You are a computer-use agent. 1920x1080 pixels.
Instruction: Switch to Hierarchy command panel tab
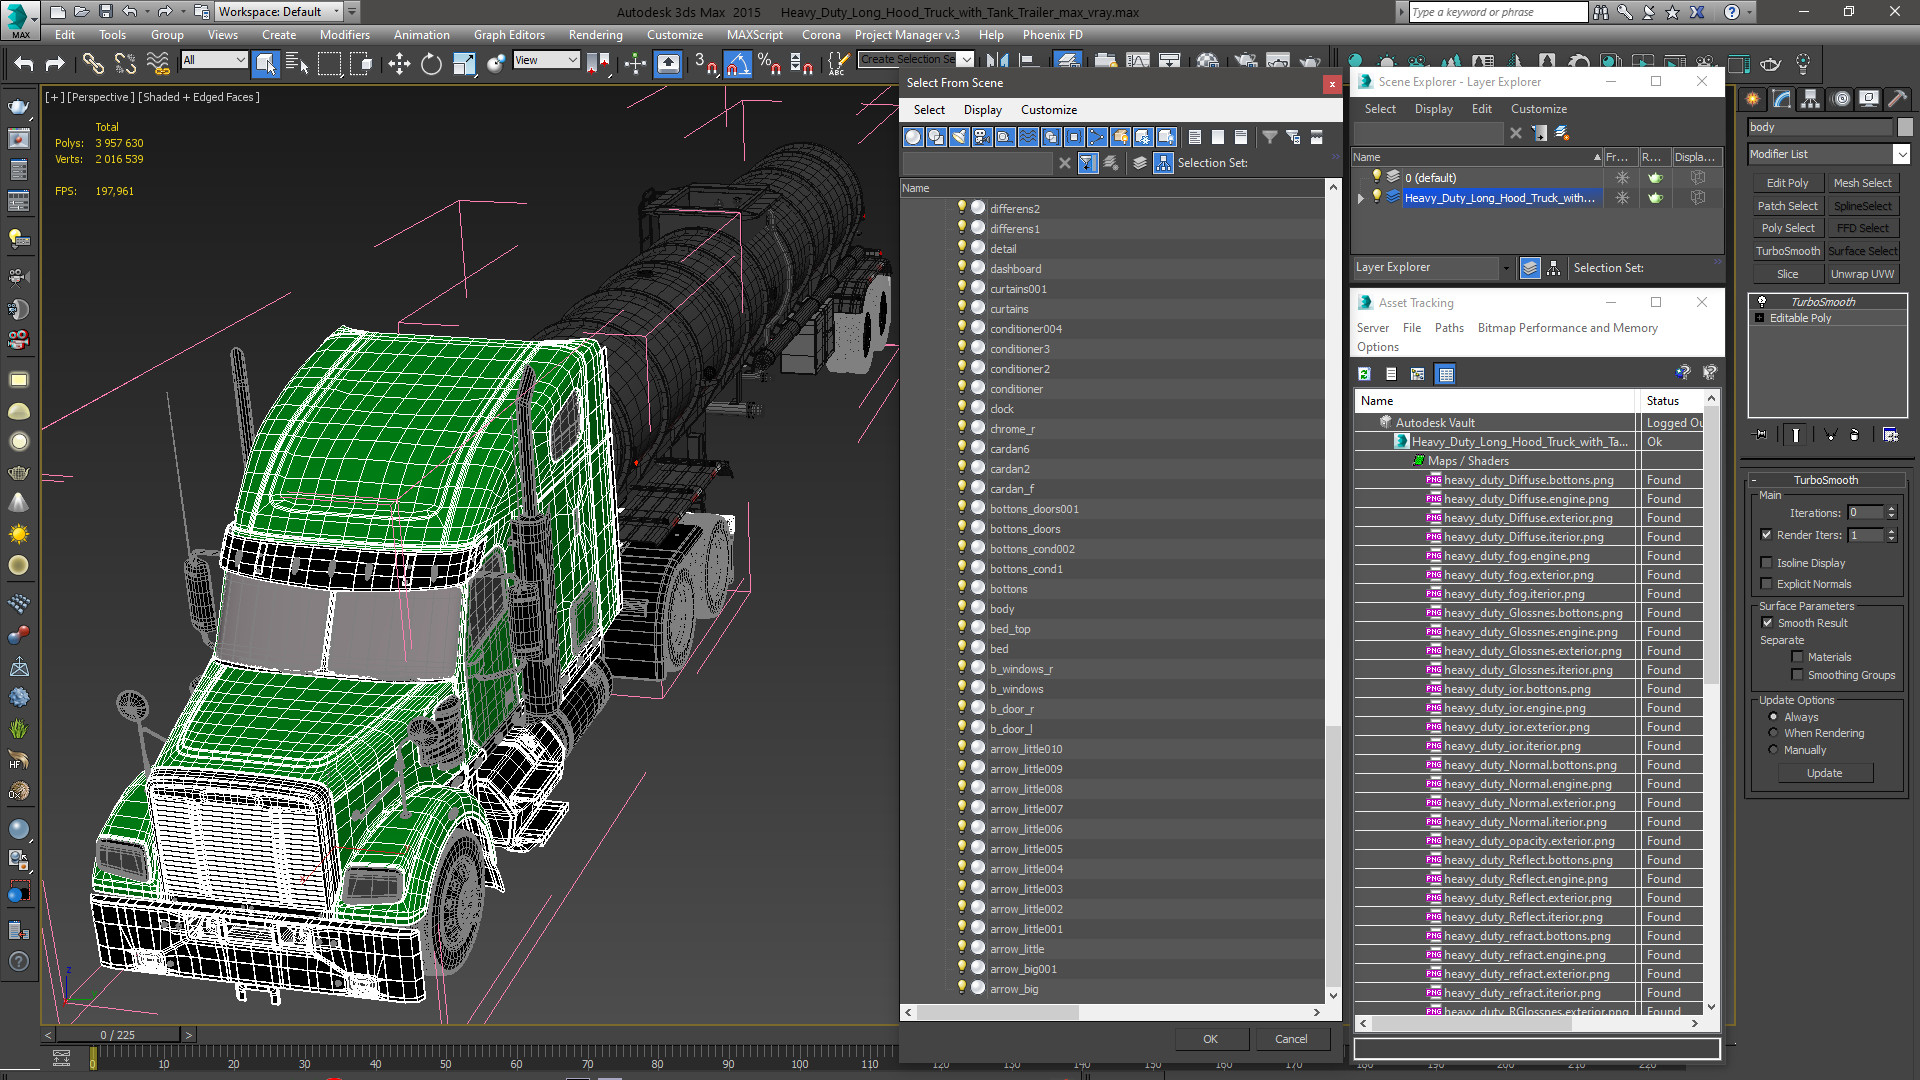1810,99
